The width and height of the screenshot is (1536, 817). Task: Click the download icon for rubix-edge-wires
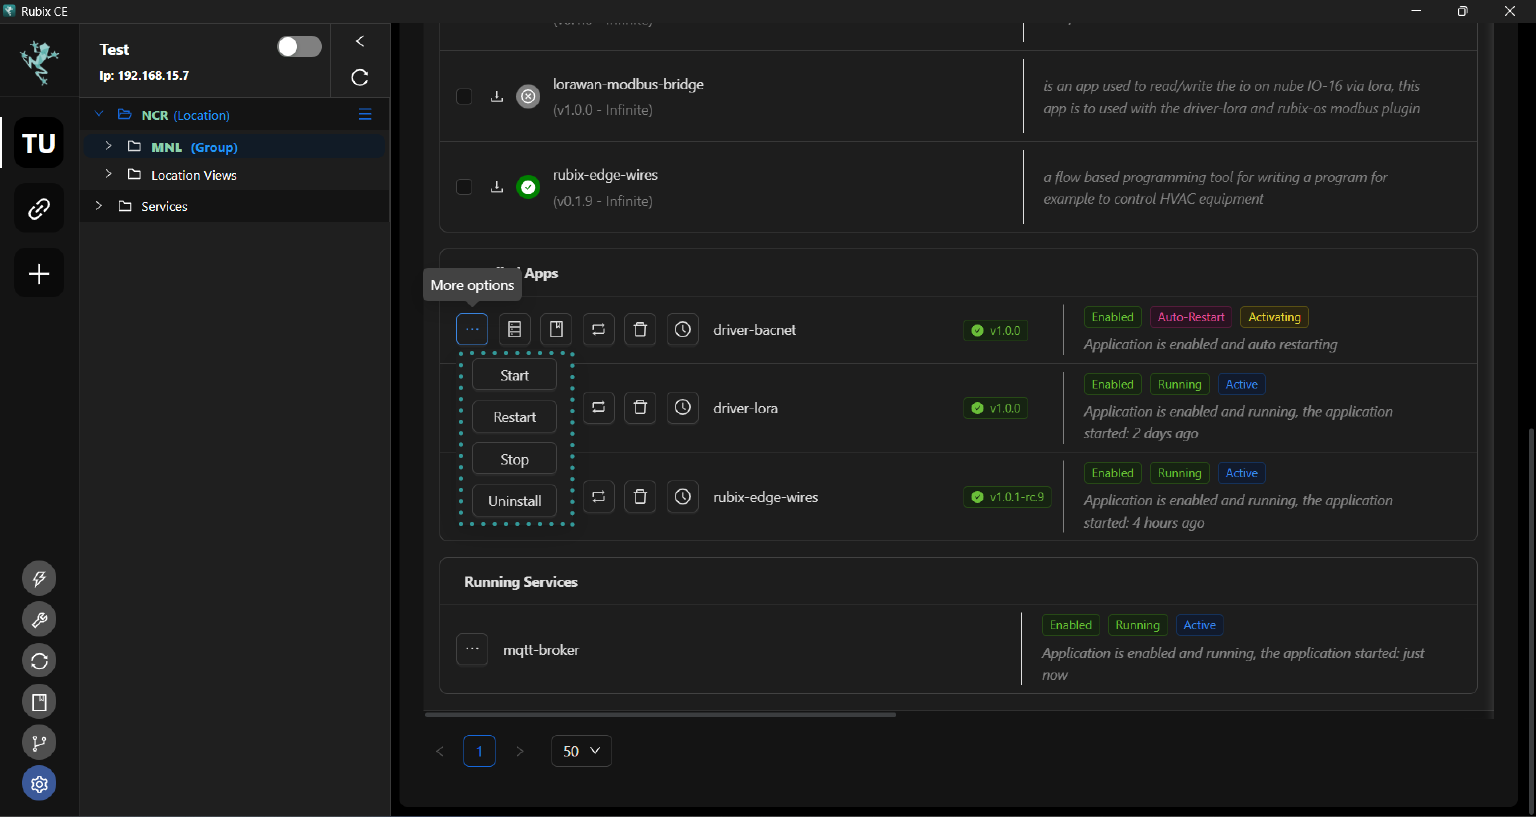(497, 187)
